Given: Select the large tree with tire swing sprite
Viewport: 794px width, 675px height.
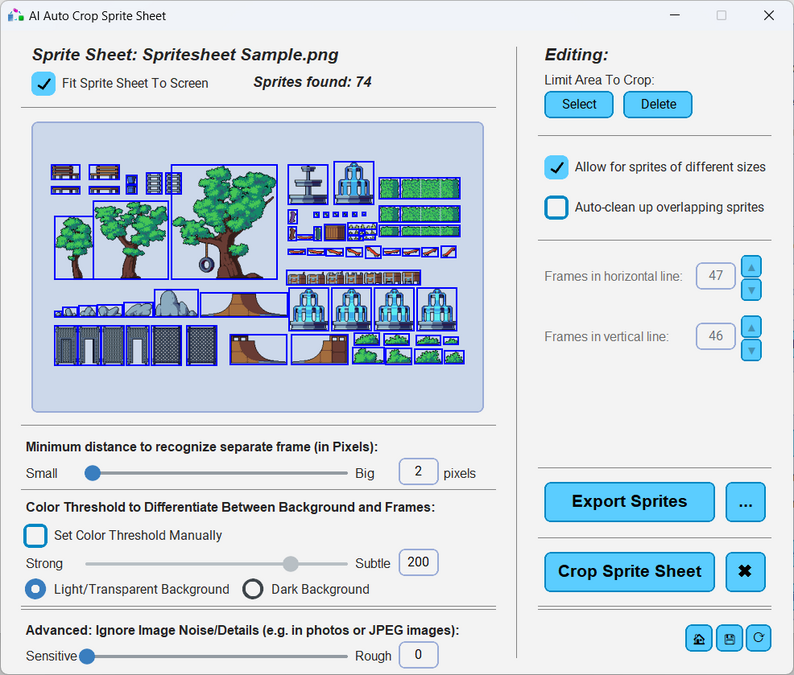Looking at the screenshot, I should coord(224,222).
